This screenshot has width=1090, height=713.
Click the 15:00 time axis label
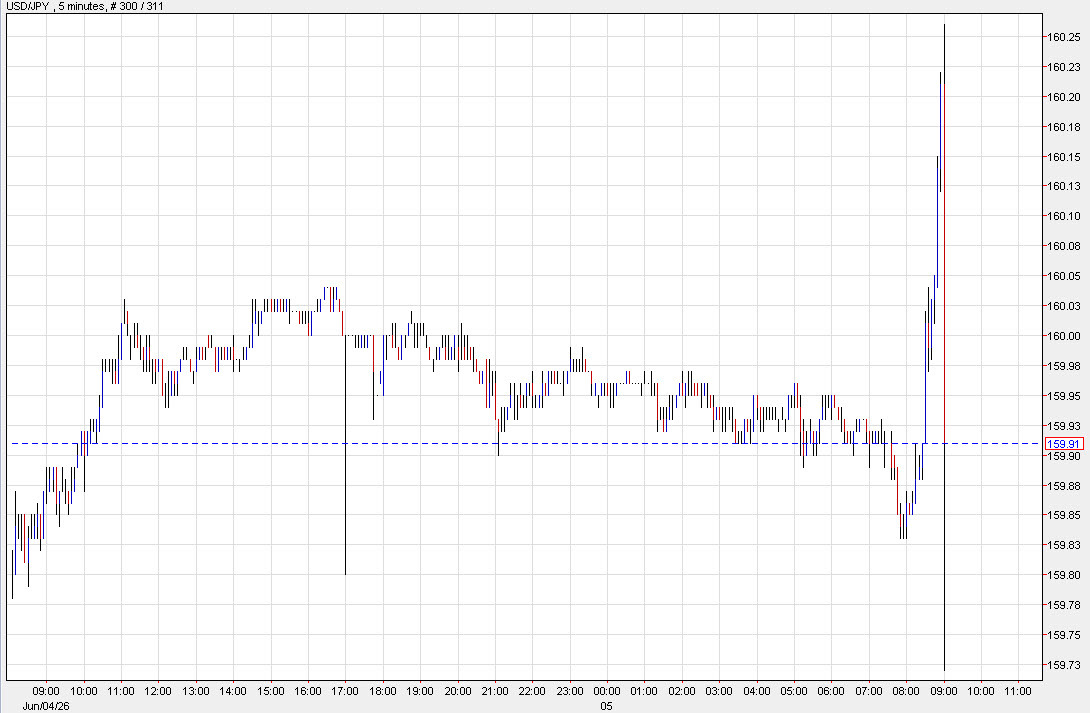click(270, 691)
